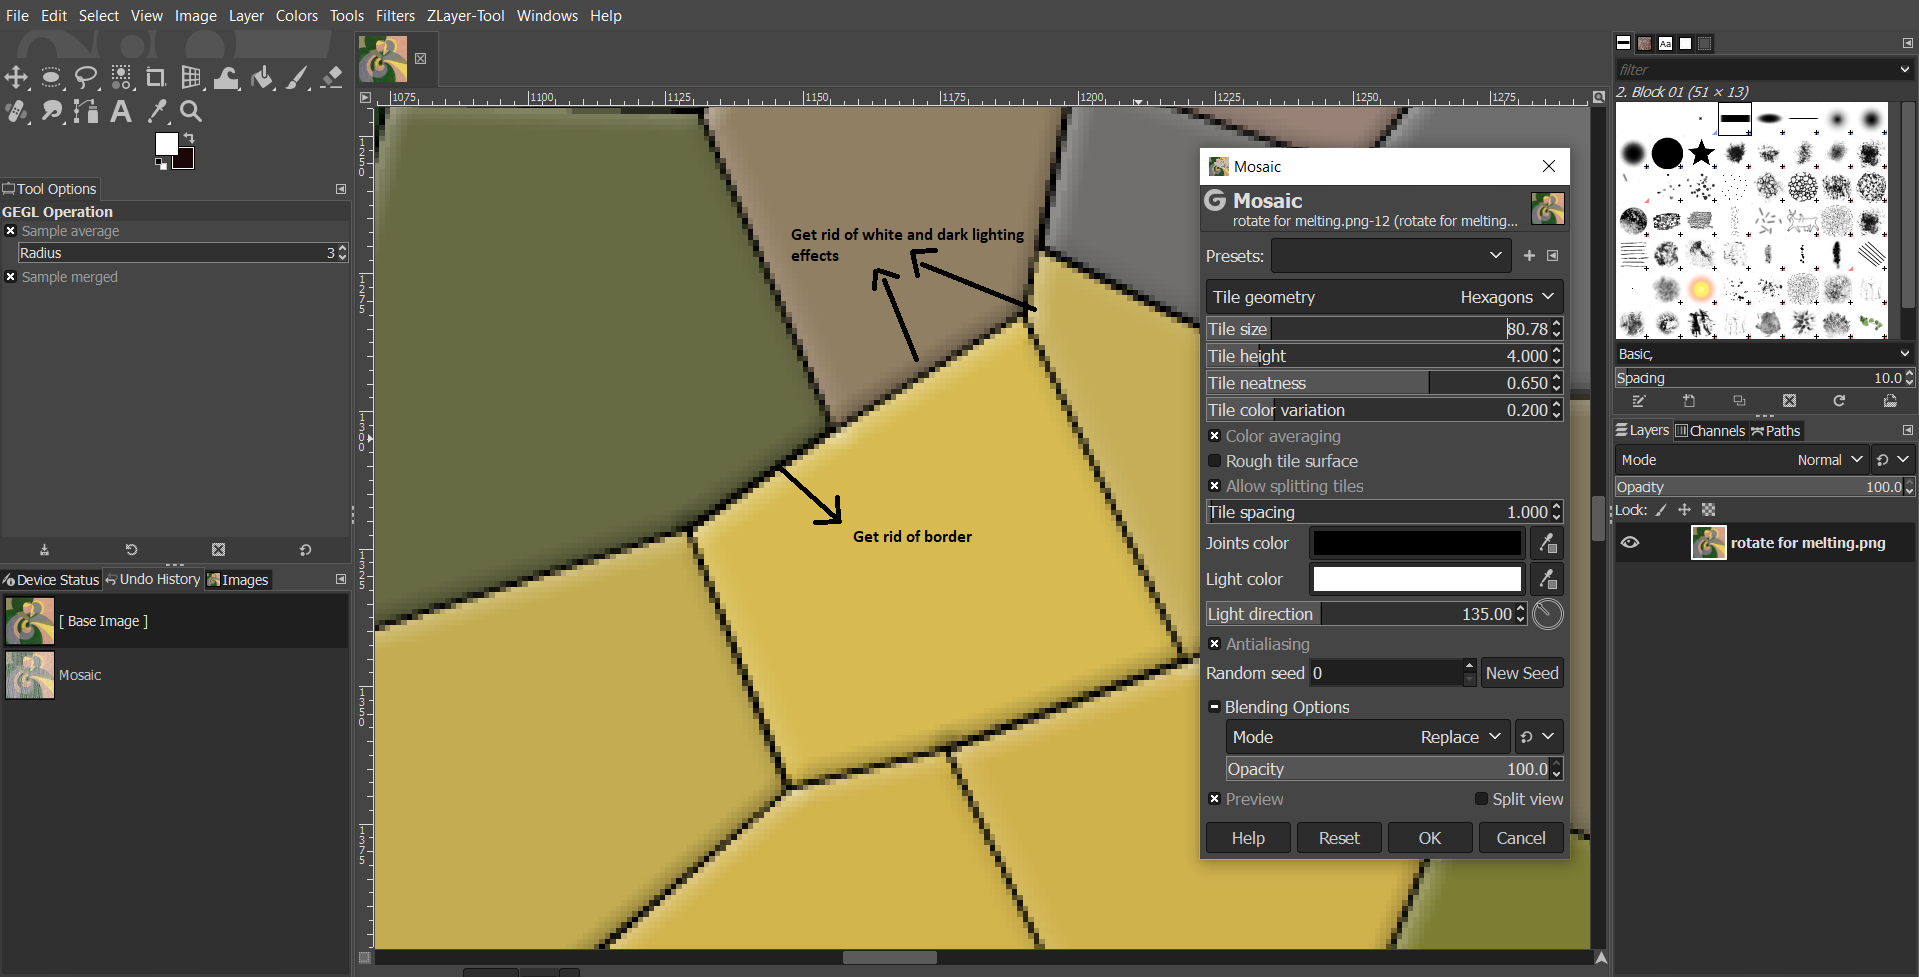Swap foreground and background colors
This screenshot has height=977, width=1919.
(x=189, y=138)
